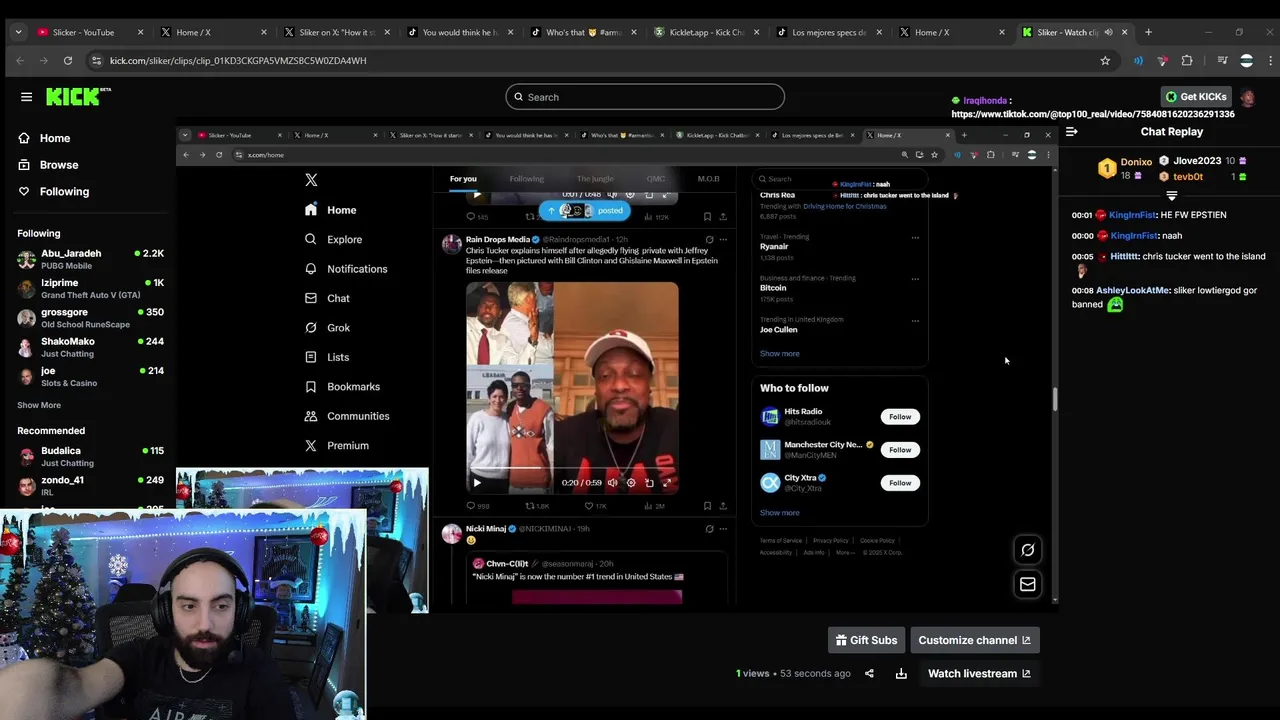The image size is (1280, 720).
Task: Click the Gift Subs button
Action: pos(866,640)
